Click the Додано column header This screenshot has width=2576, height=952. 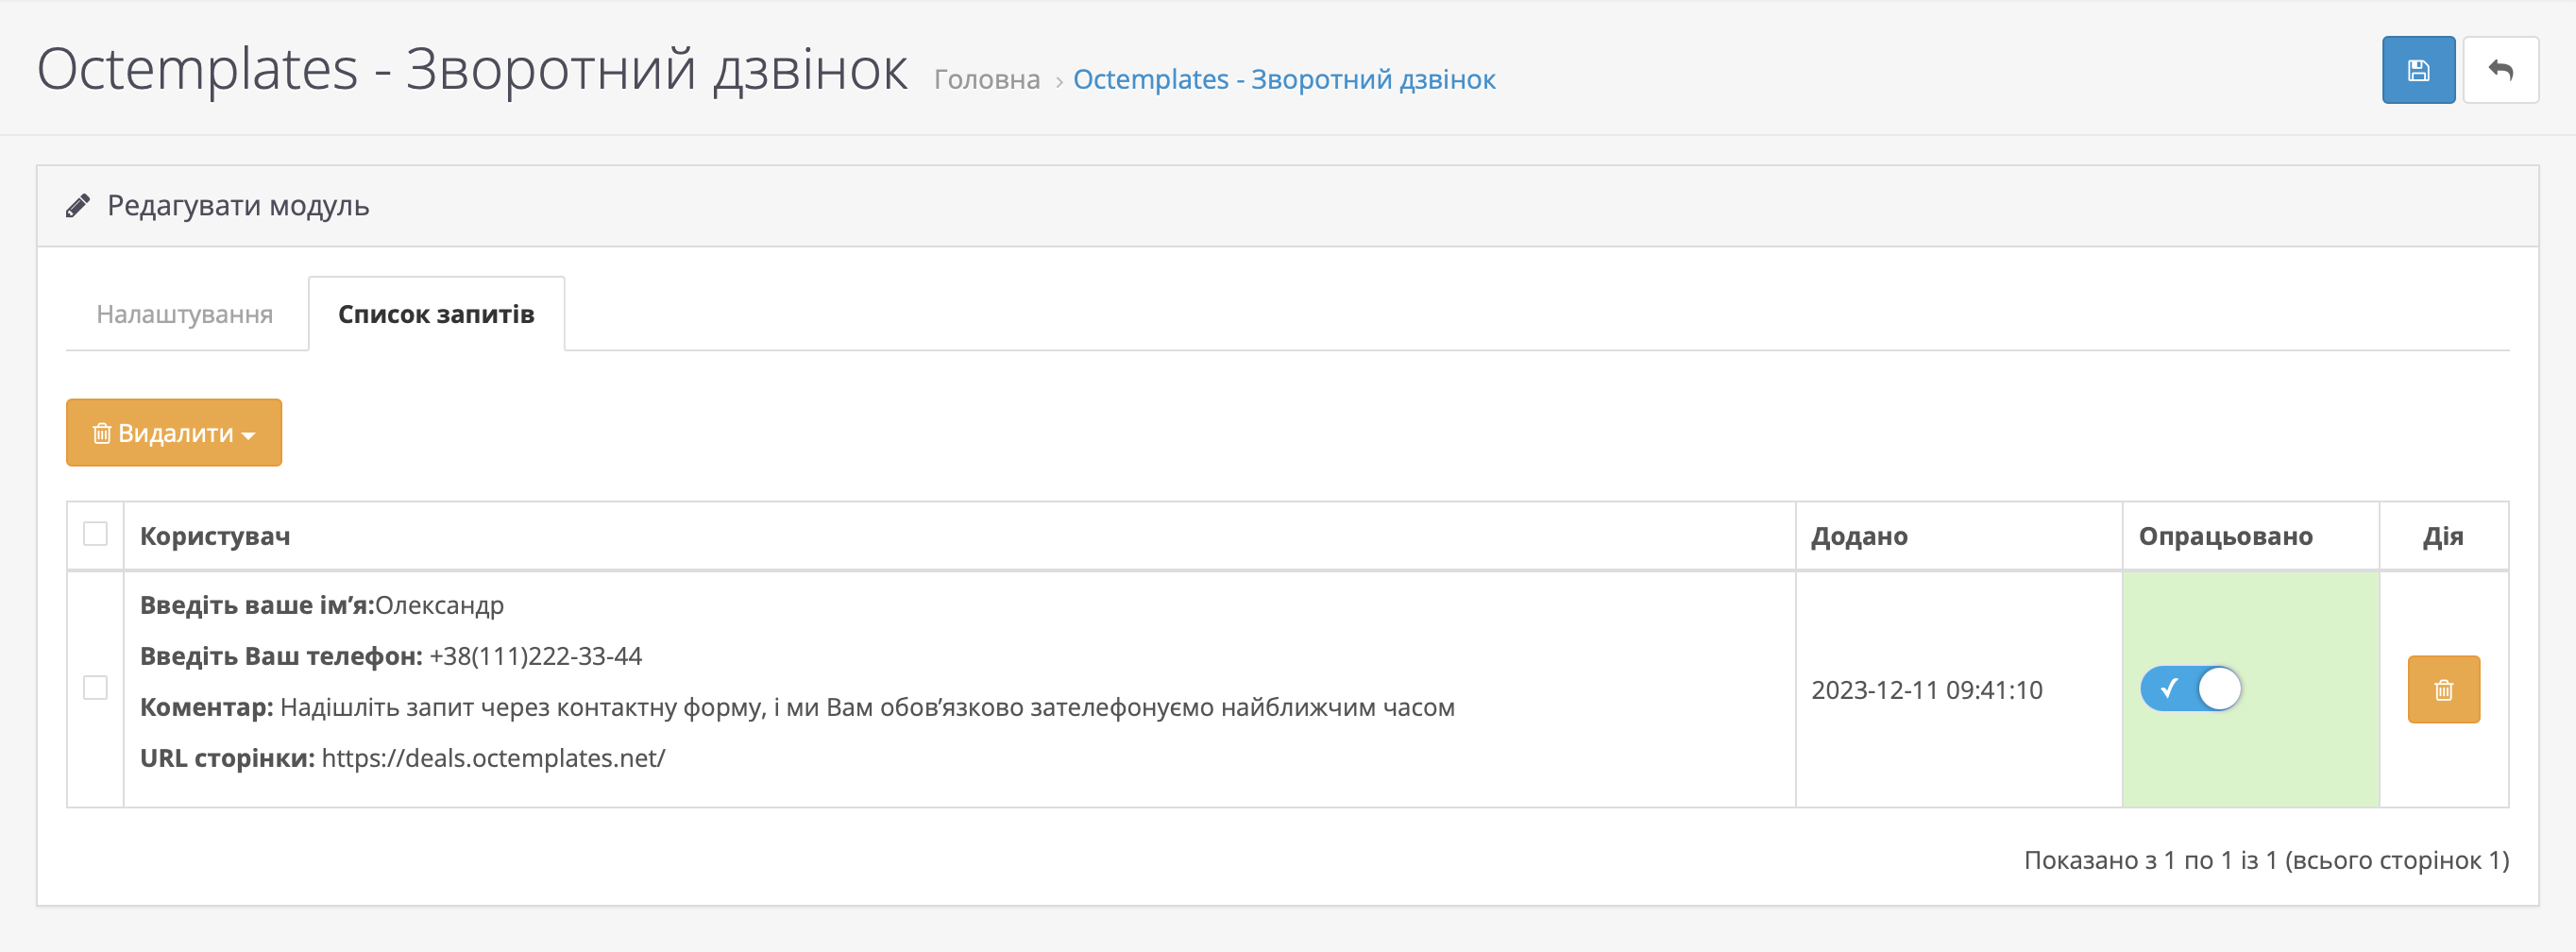pyautogui.click(x=1859, y=537)
